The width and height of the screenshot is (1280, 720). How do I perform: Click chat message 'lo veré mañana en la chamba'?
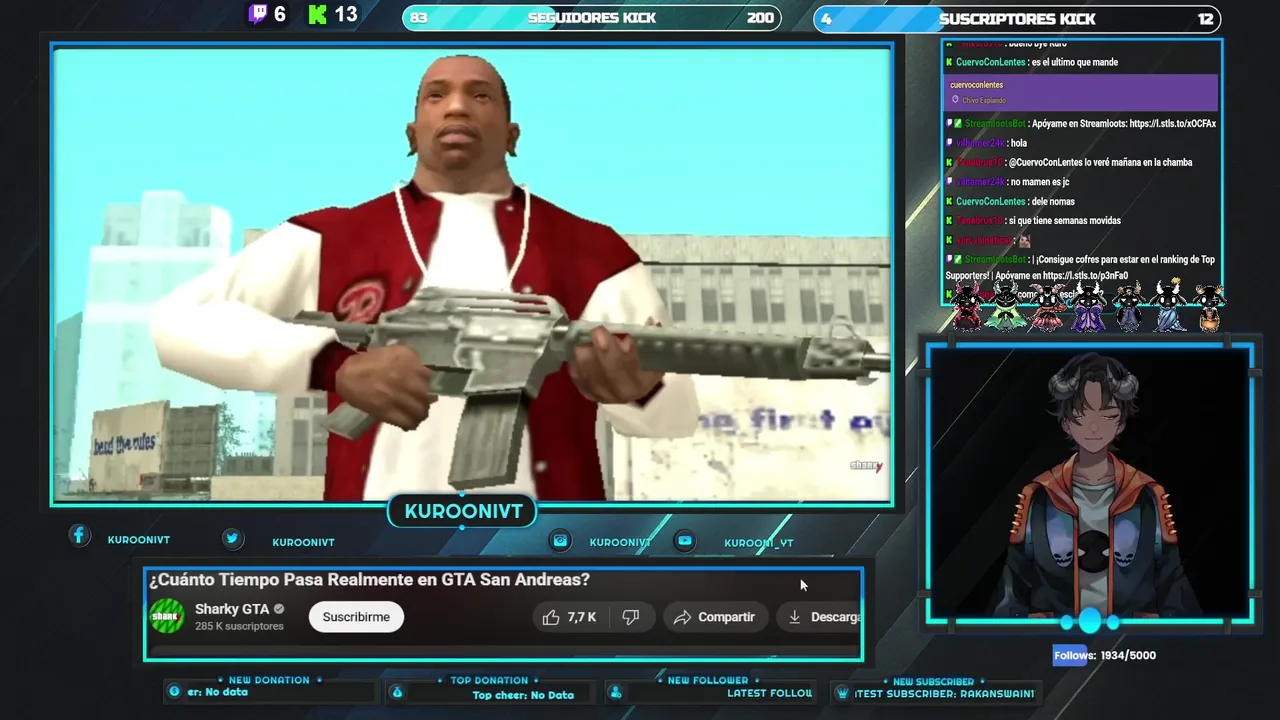point(1138,162)
